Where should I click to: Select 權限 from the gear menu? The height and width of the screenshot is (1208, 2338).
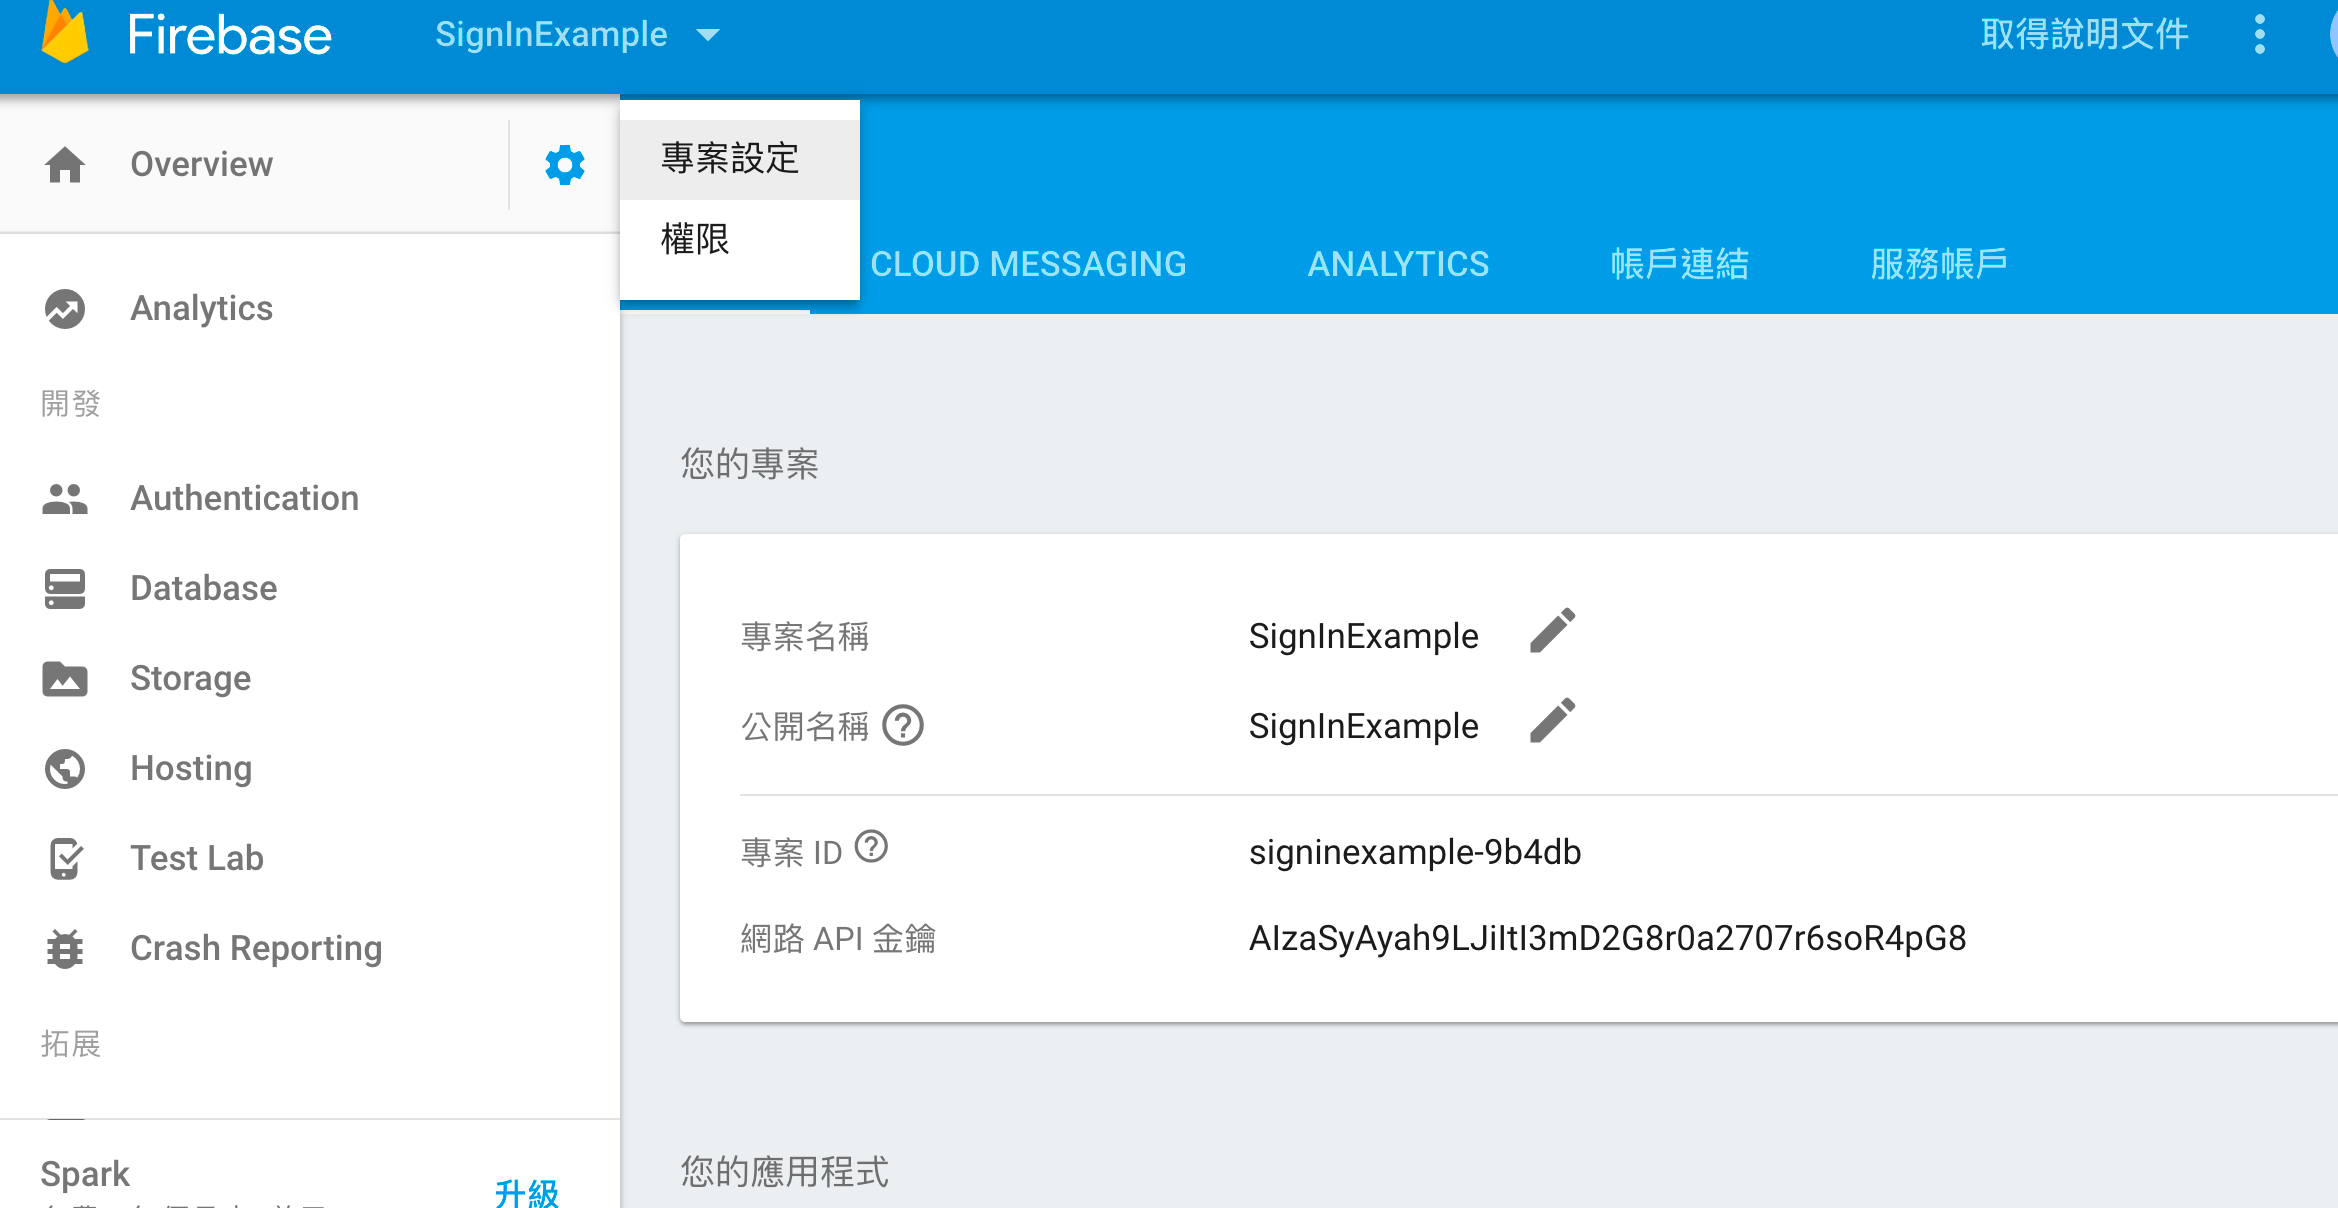coord(740,240)
